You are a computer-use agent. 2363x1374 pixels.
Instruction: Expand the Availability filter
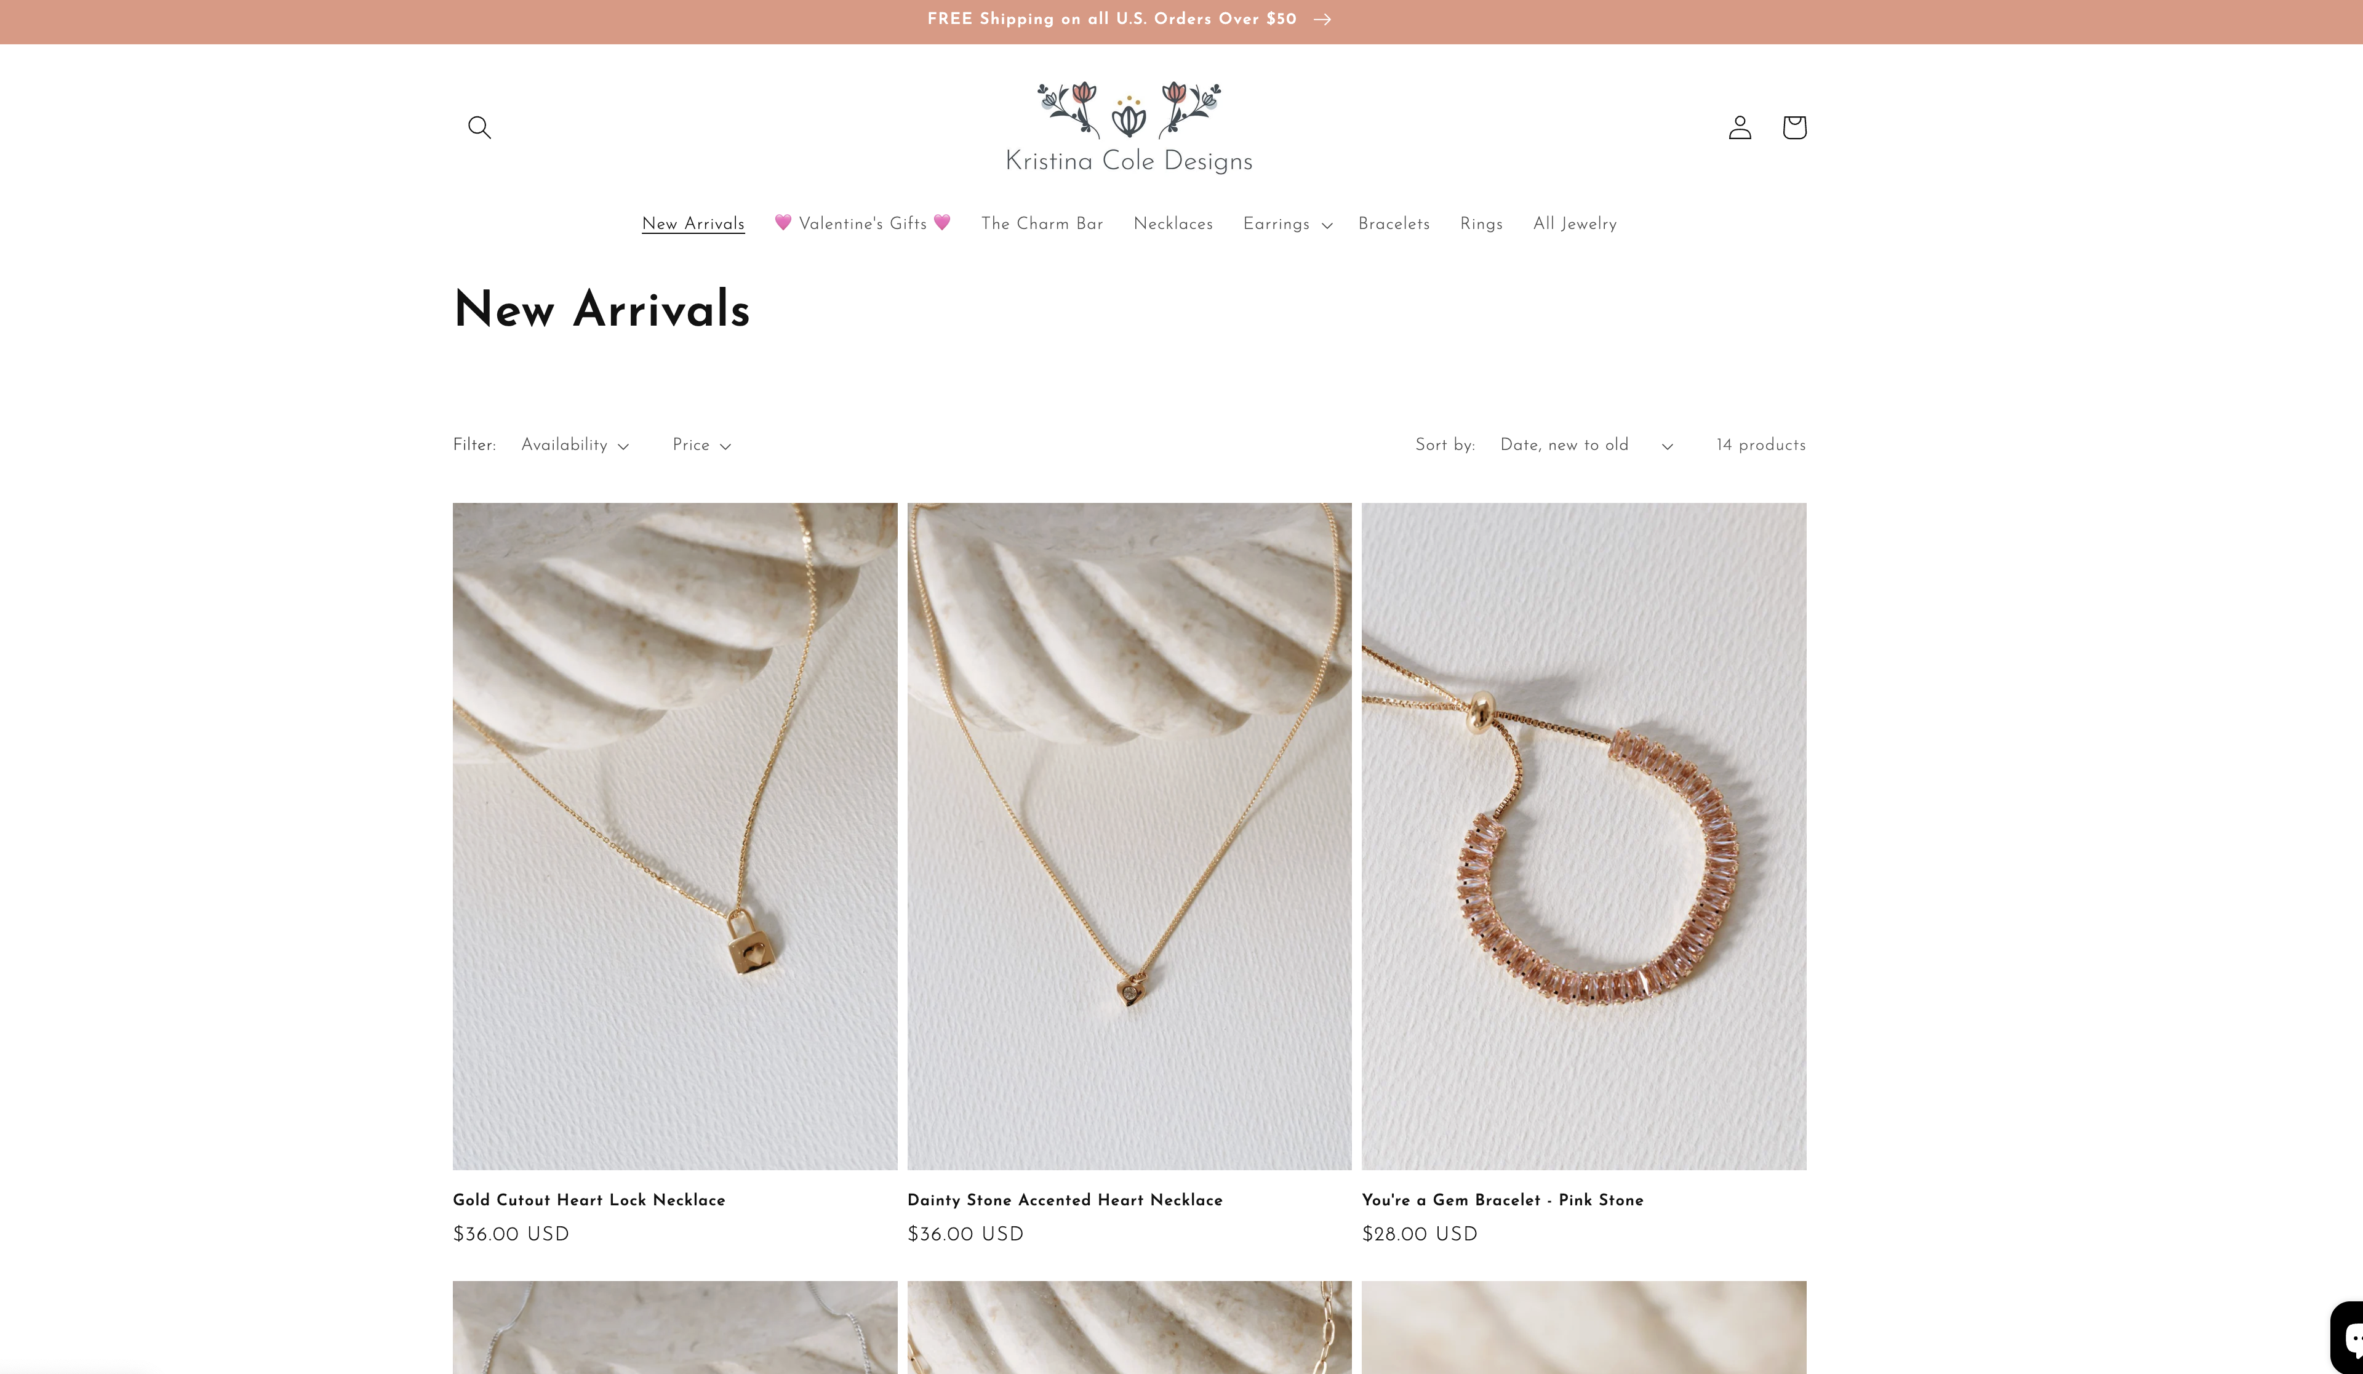(575, 445)
